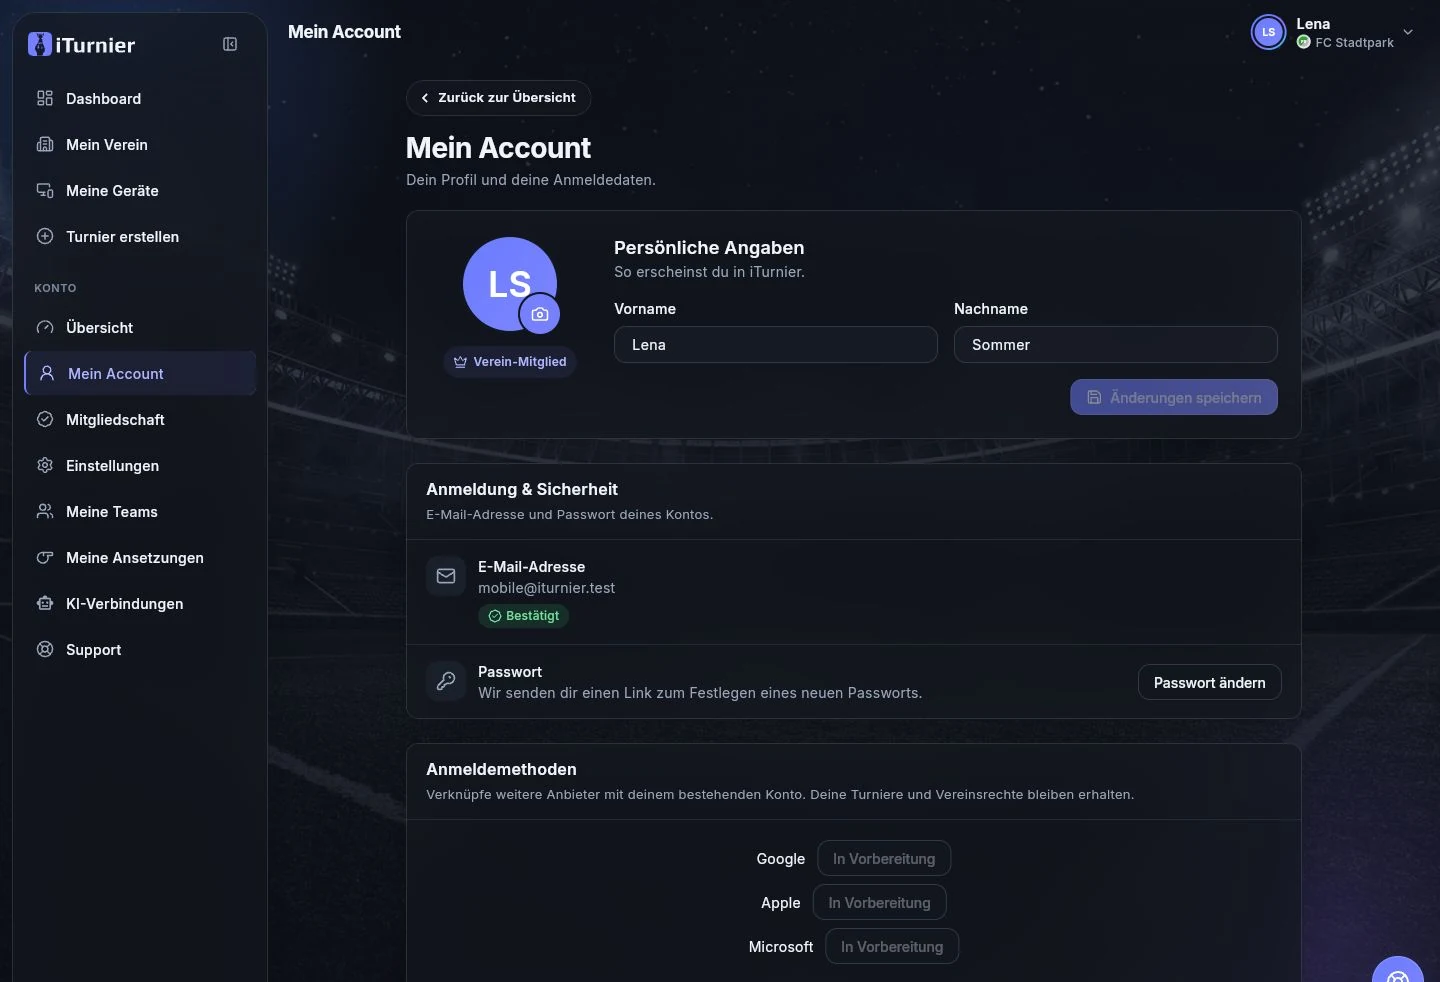The width and height of the screenshot is (1440, 982).
Task: Click the Einstellungen gear icon
Action: pyautogui.click(x=45, y=465)
